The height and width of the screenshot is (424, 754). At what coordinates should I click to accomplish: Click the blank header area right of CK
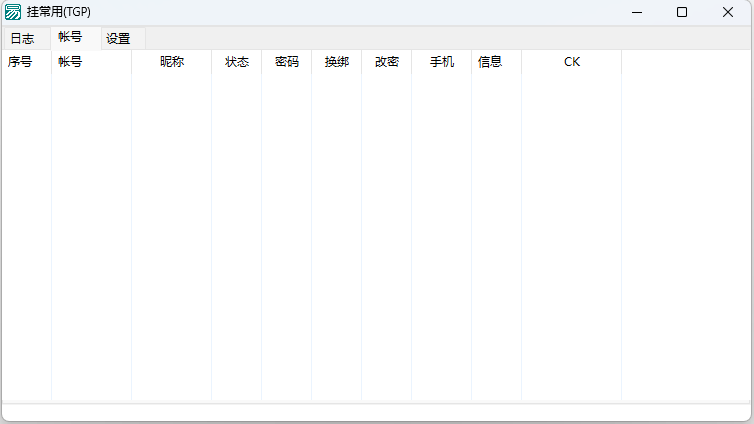[x=686, y=62]
